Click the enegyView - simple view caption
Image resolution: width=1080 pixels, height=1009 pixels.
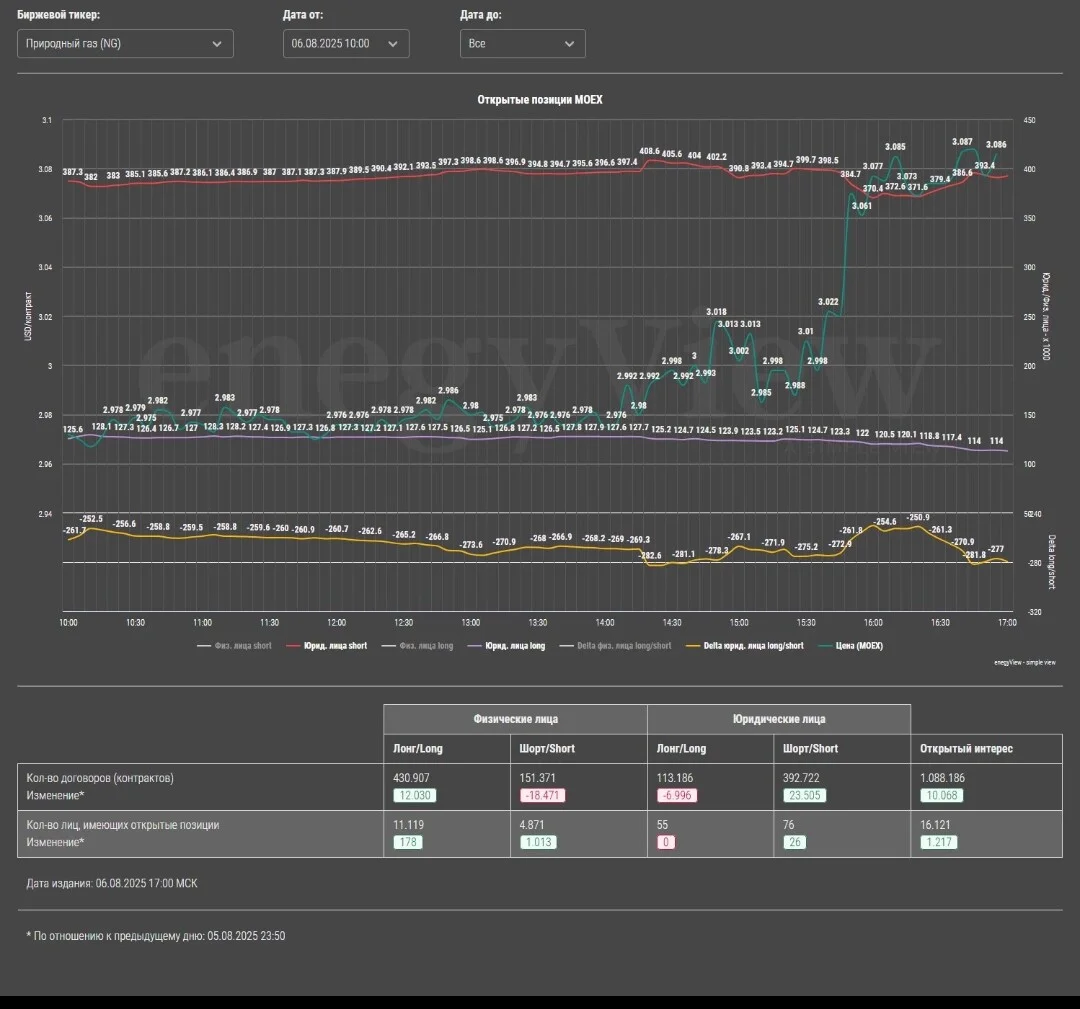click(1025, 663)
